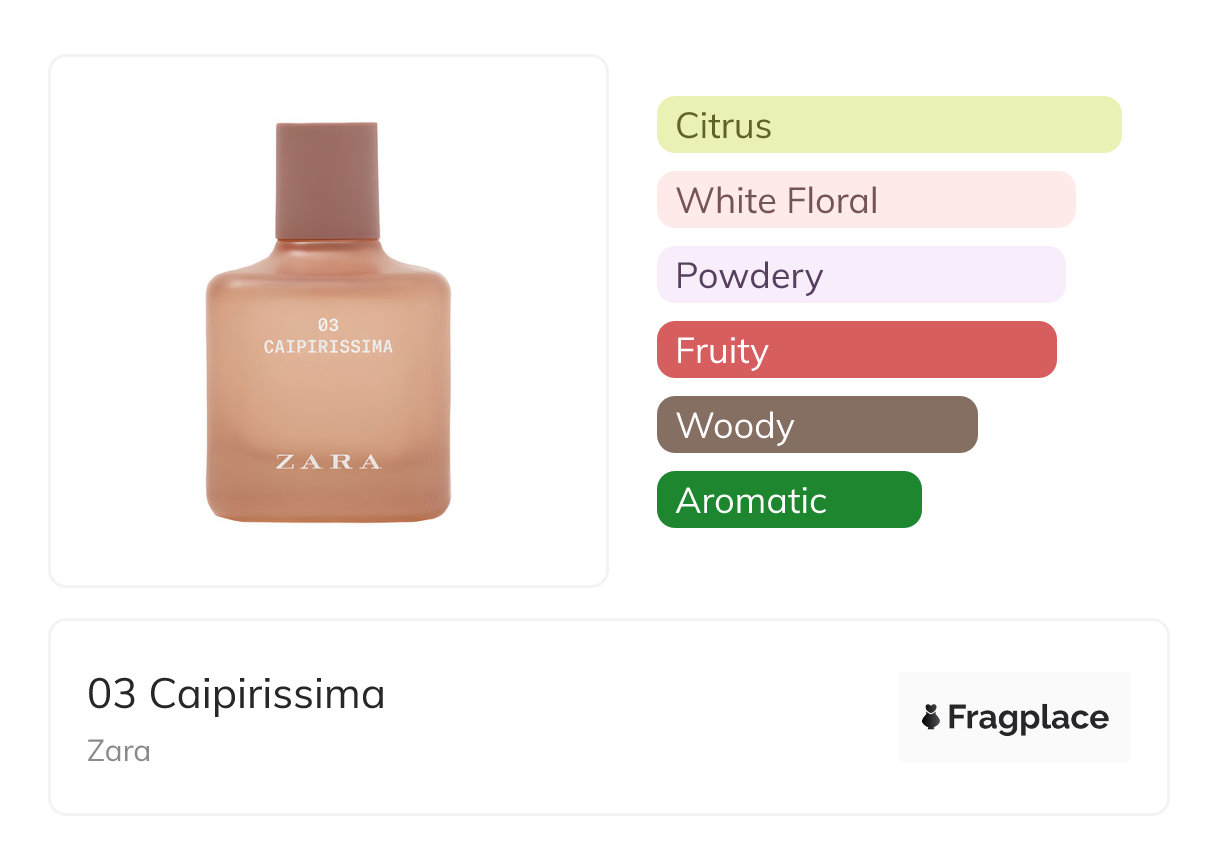The height and width of the screenshot is (864, 1218).
Task: Click the 'Powdery' text label
Action: [749, 276]
